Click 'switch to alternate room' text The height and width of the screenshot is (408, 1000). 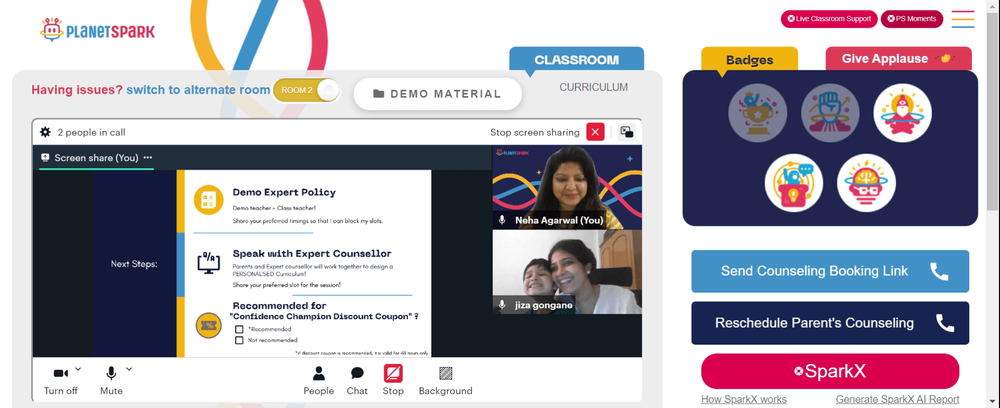click(198, 90)
